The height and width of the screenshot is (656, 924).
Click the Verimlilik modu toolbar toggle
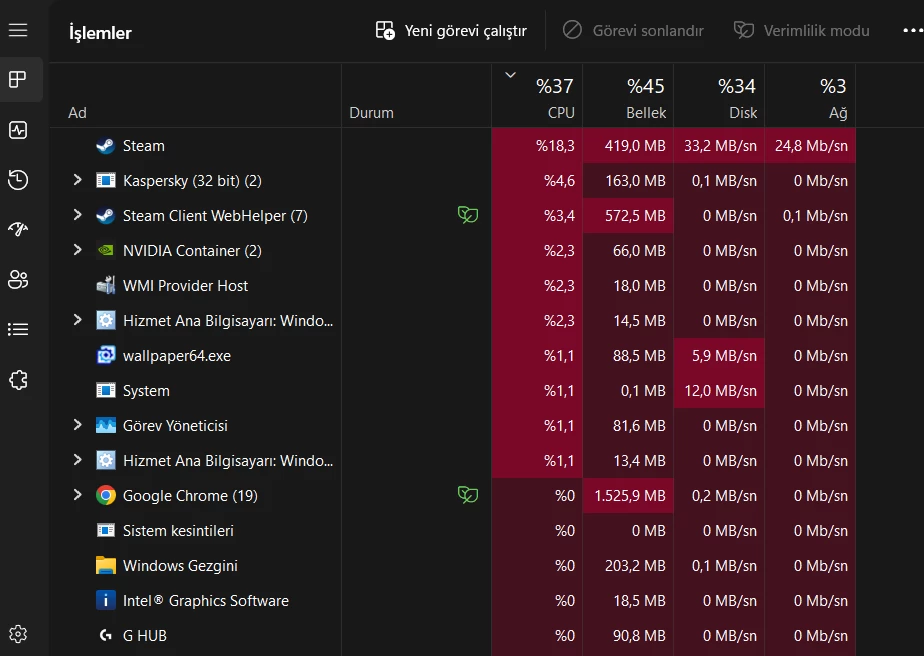(800, 30)
